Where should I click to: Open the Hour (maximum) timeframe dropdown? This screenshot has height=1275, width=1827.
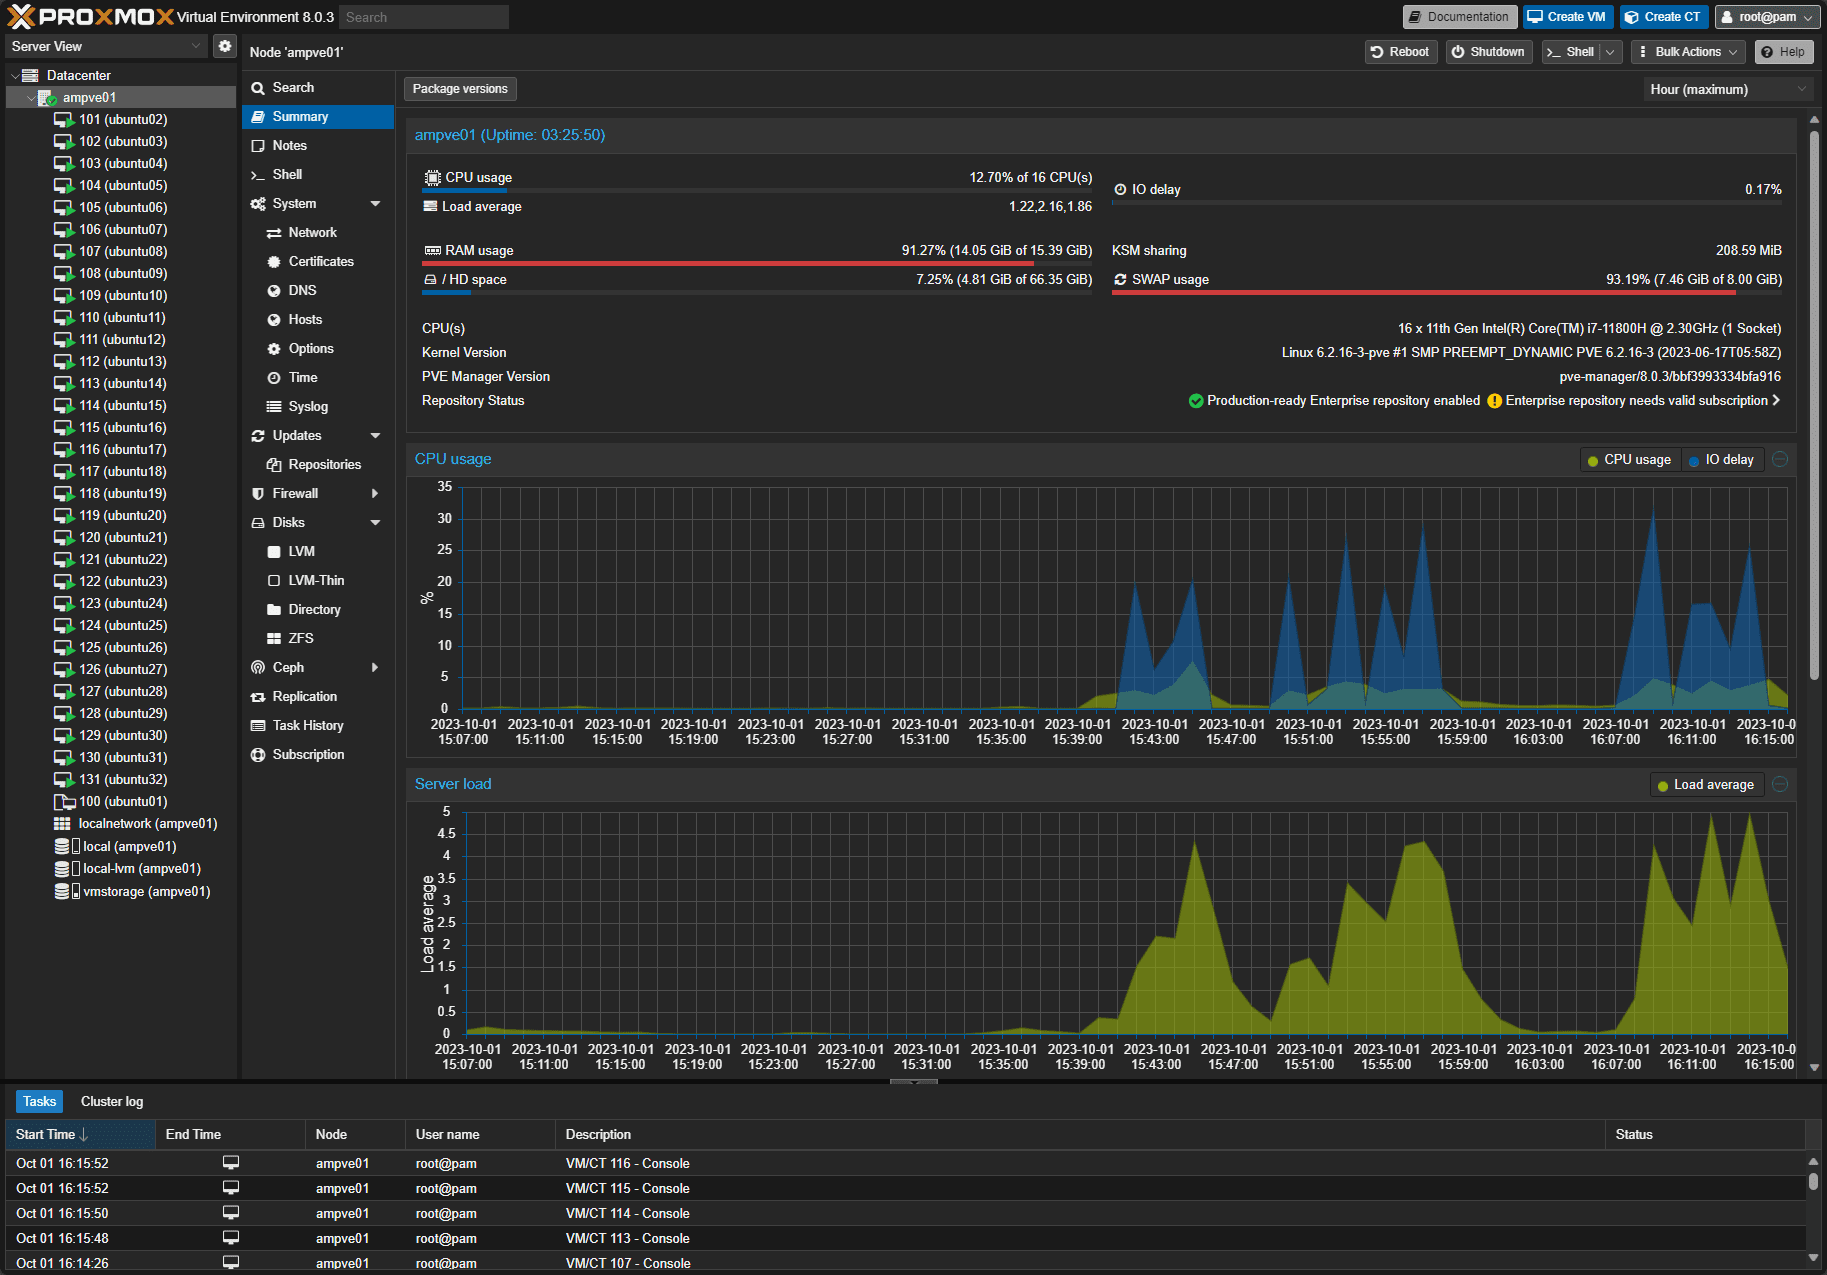(1727, 90)
